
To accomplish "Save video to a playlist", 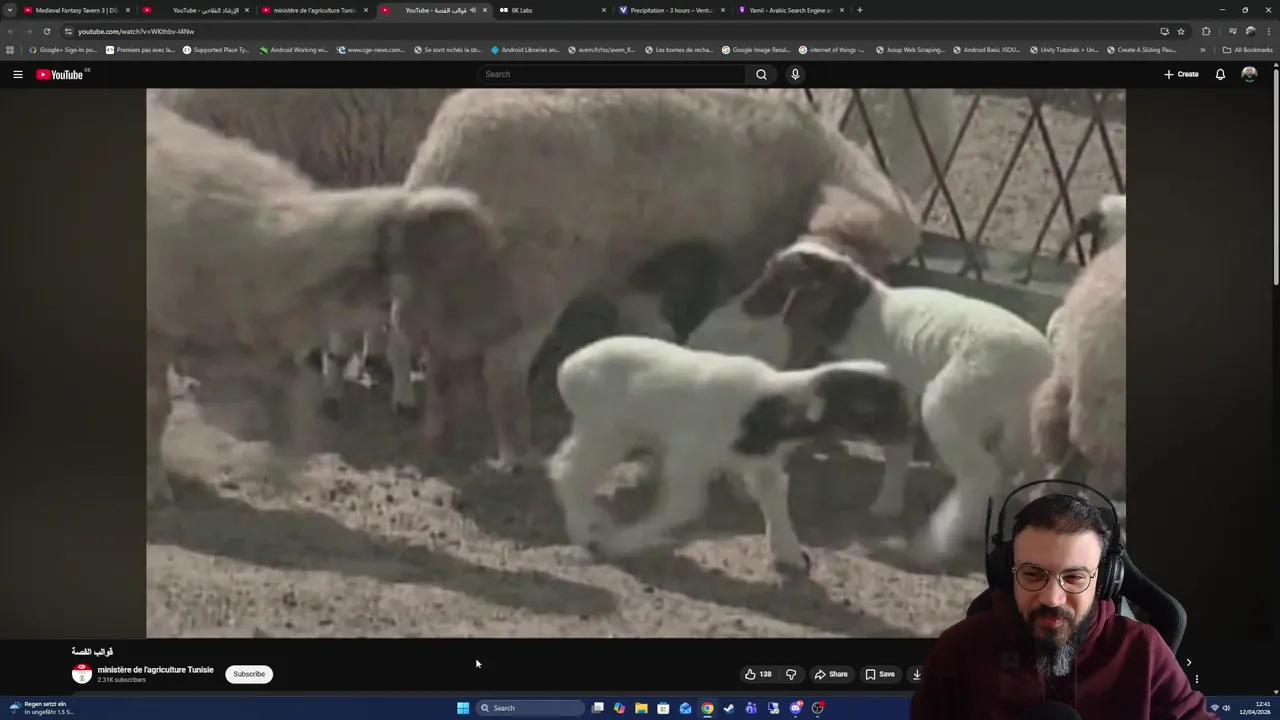I will coord(880,674).
